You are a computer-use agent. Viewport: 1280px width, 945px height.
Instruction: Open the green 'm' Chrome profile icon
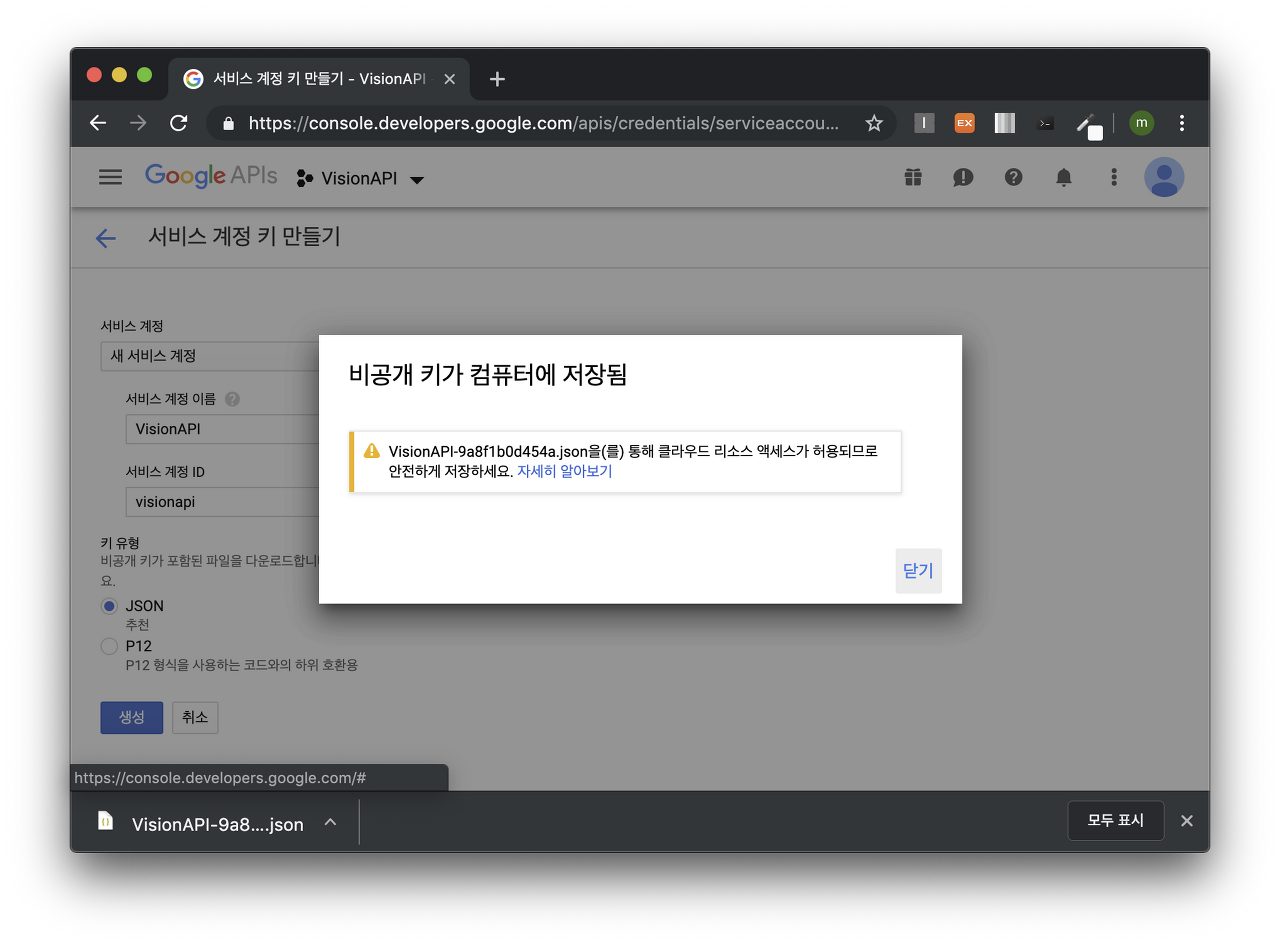coord(1141,123)
